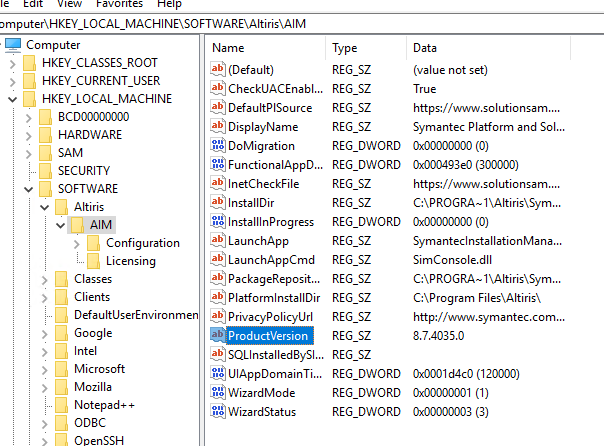This screenshot has width=604, height=446.
Task: Collapse the SOFTWARE key
Action: click(x=29, y=189)
